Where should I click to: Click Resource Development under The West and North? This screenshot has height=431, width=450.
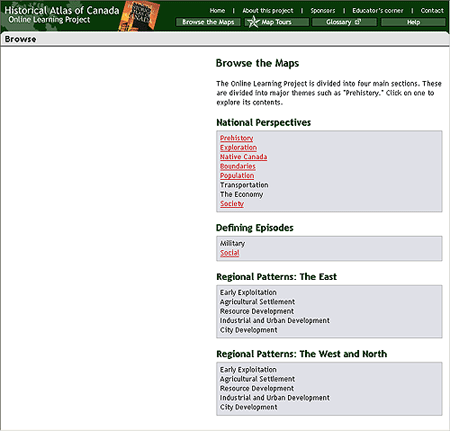tap(257, 388)
